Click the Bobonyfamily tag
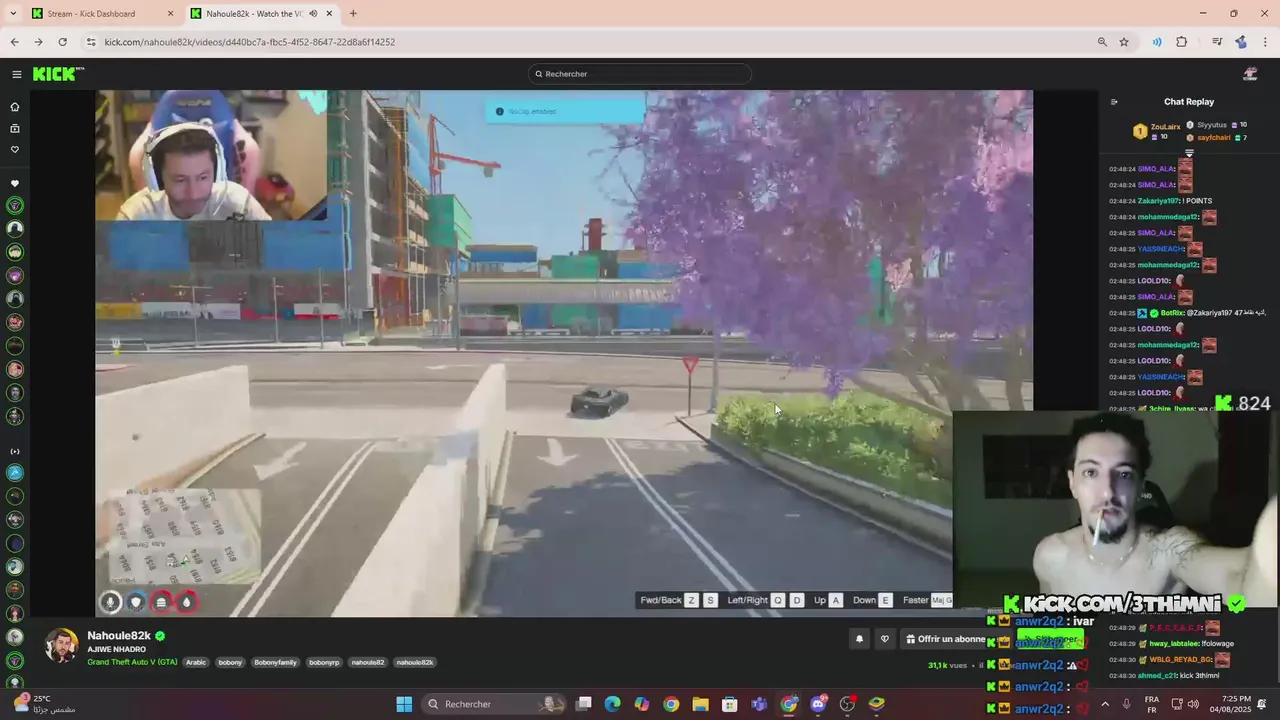This screenshot has height=720, width=1280. [x=275, y=662]
